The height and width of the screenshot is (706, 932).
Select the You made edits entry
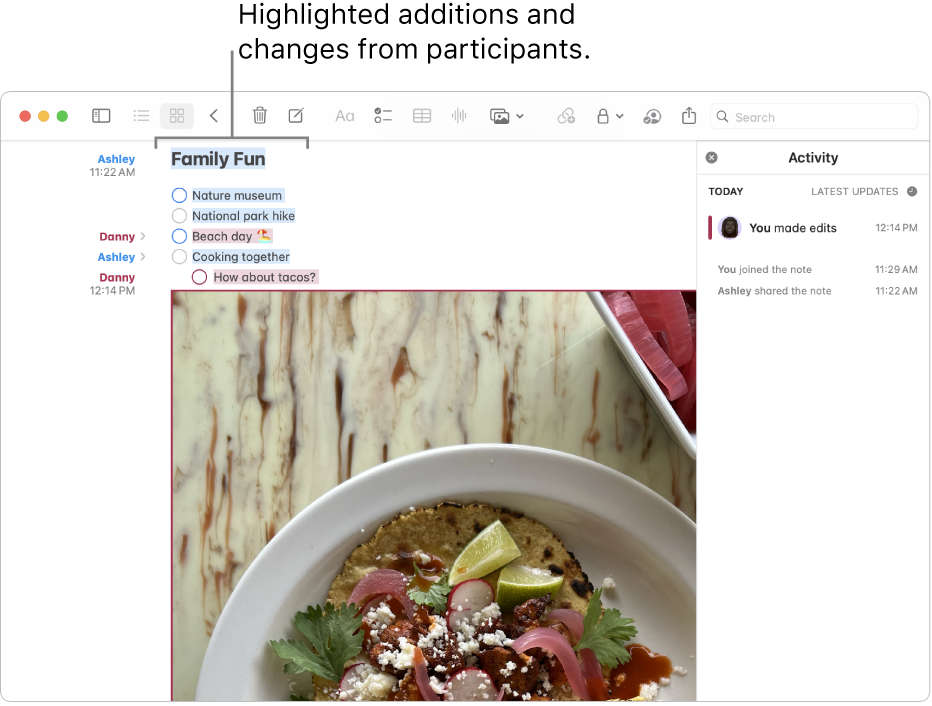pos(813,228)
